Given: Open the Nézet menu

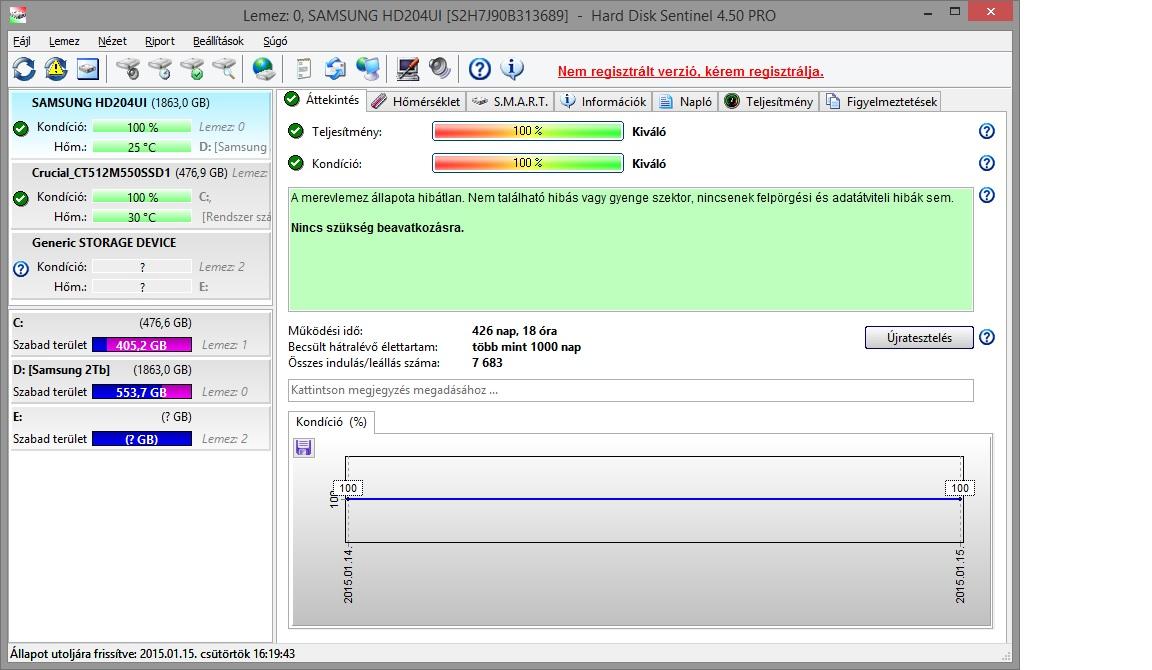Looking at the screenshot, I should point(112,41).
